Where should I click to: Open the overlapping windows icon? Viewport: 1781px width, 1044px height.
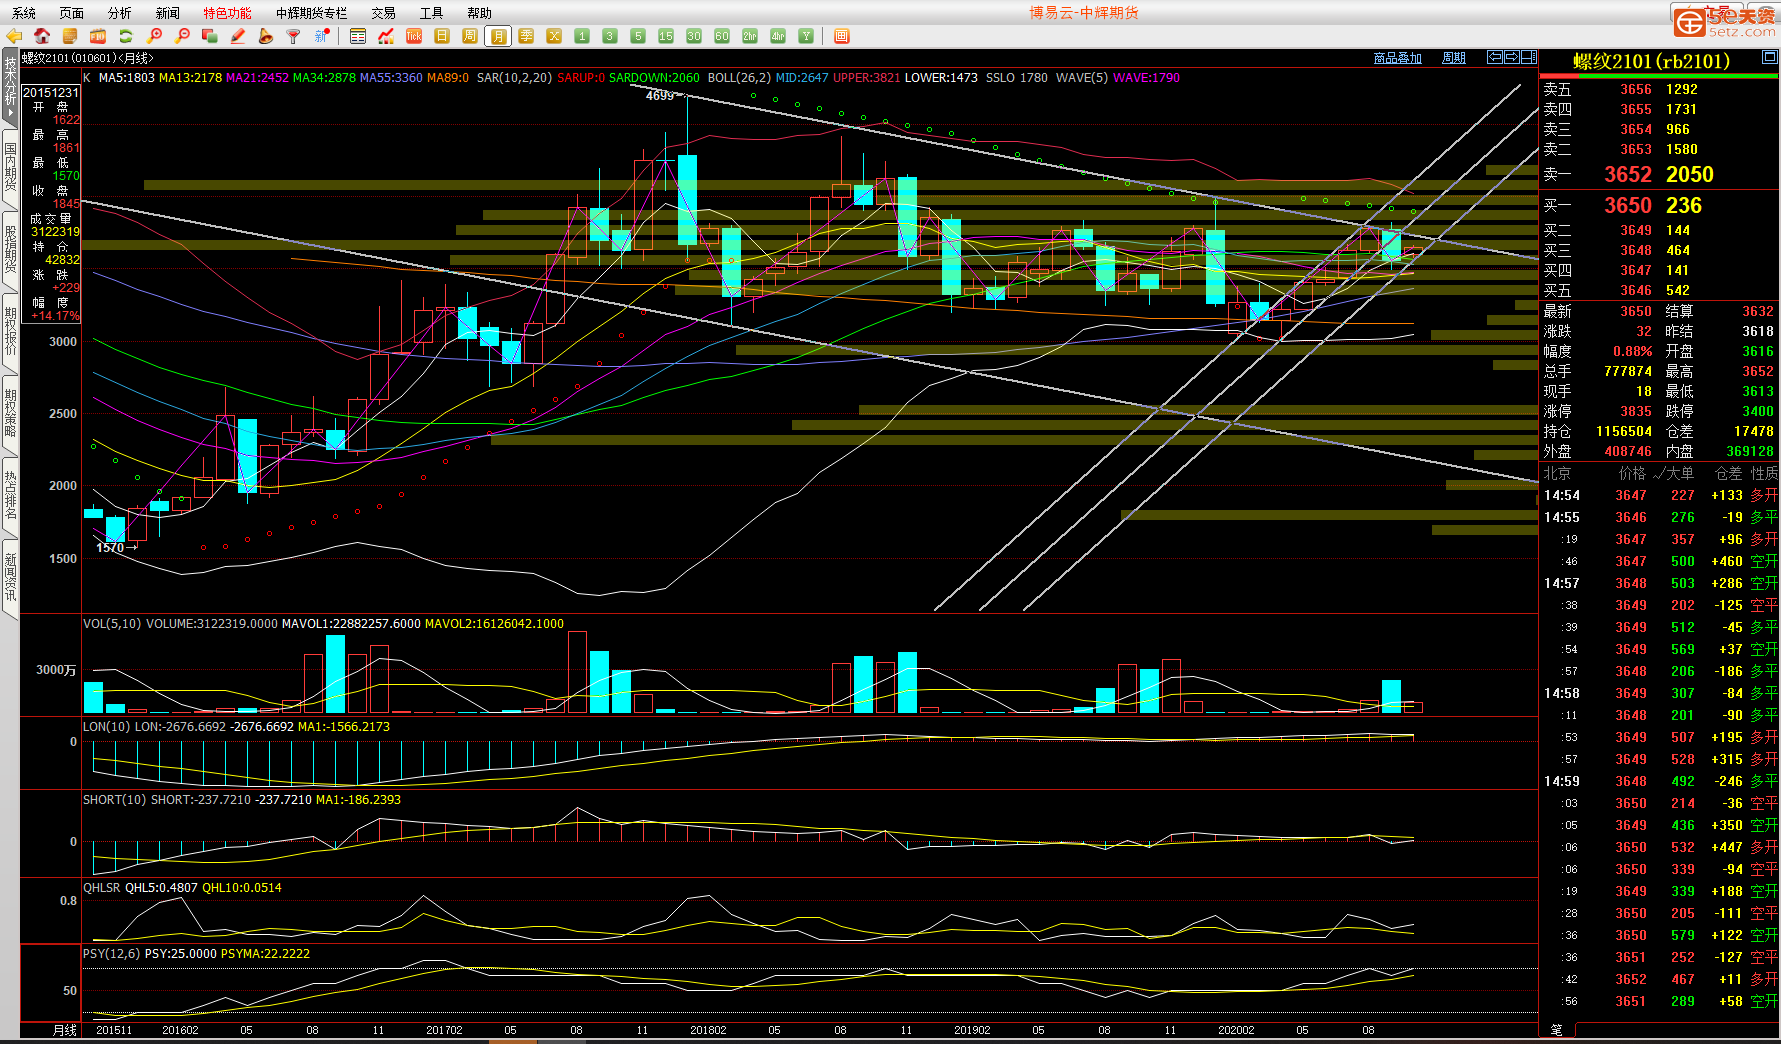(210, 36)
